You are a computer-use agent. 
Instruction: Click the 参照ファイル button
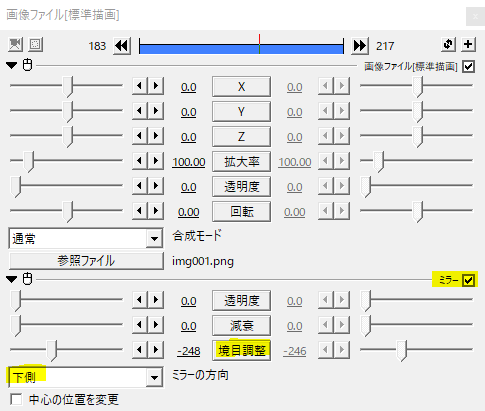[x=86, y=261]
